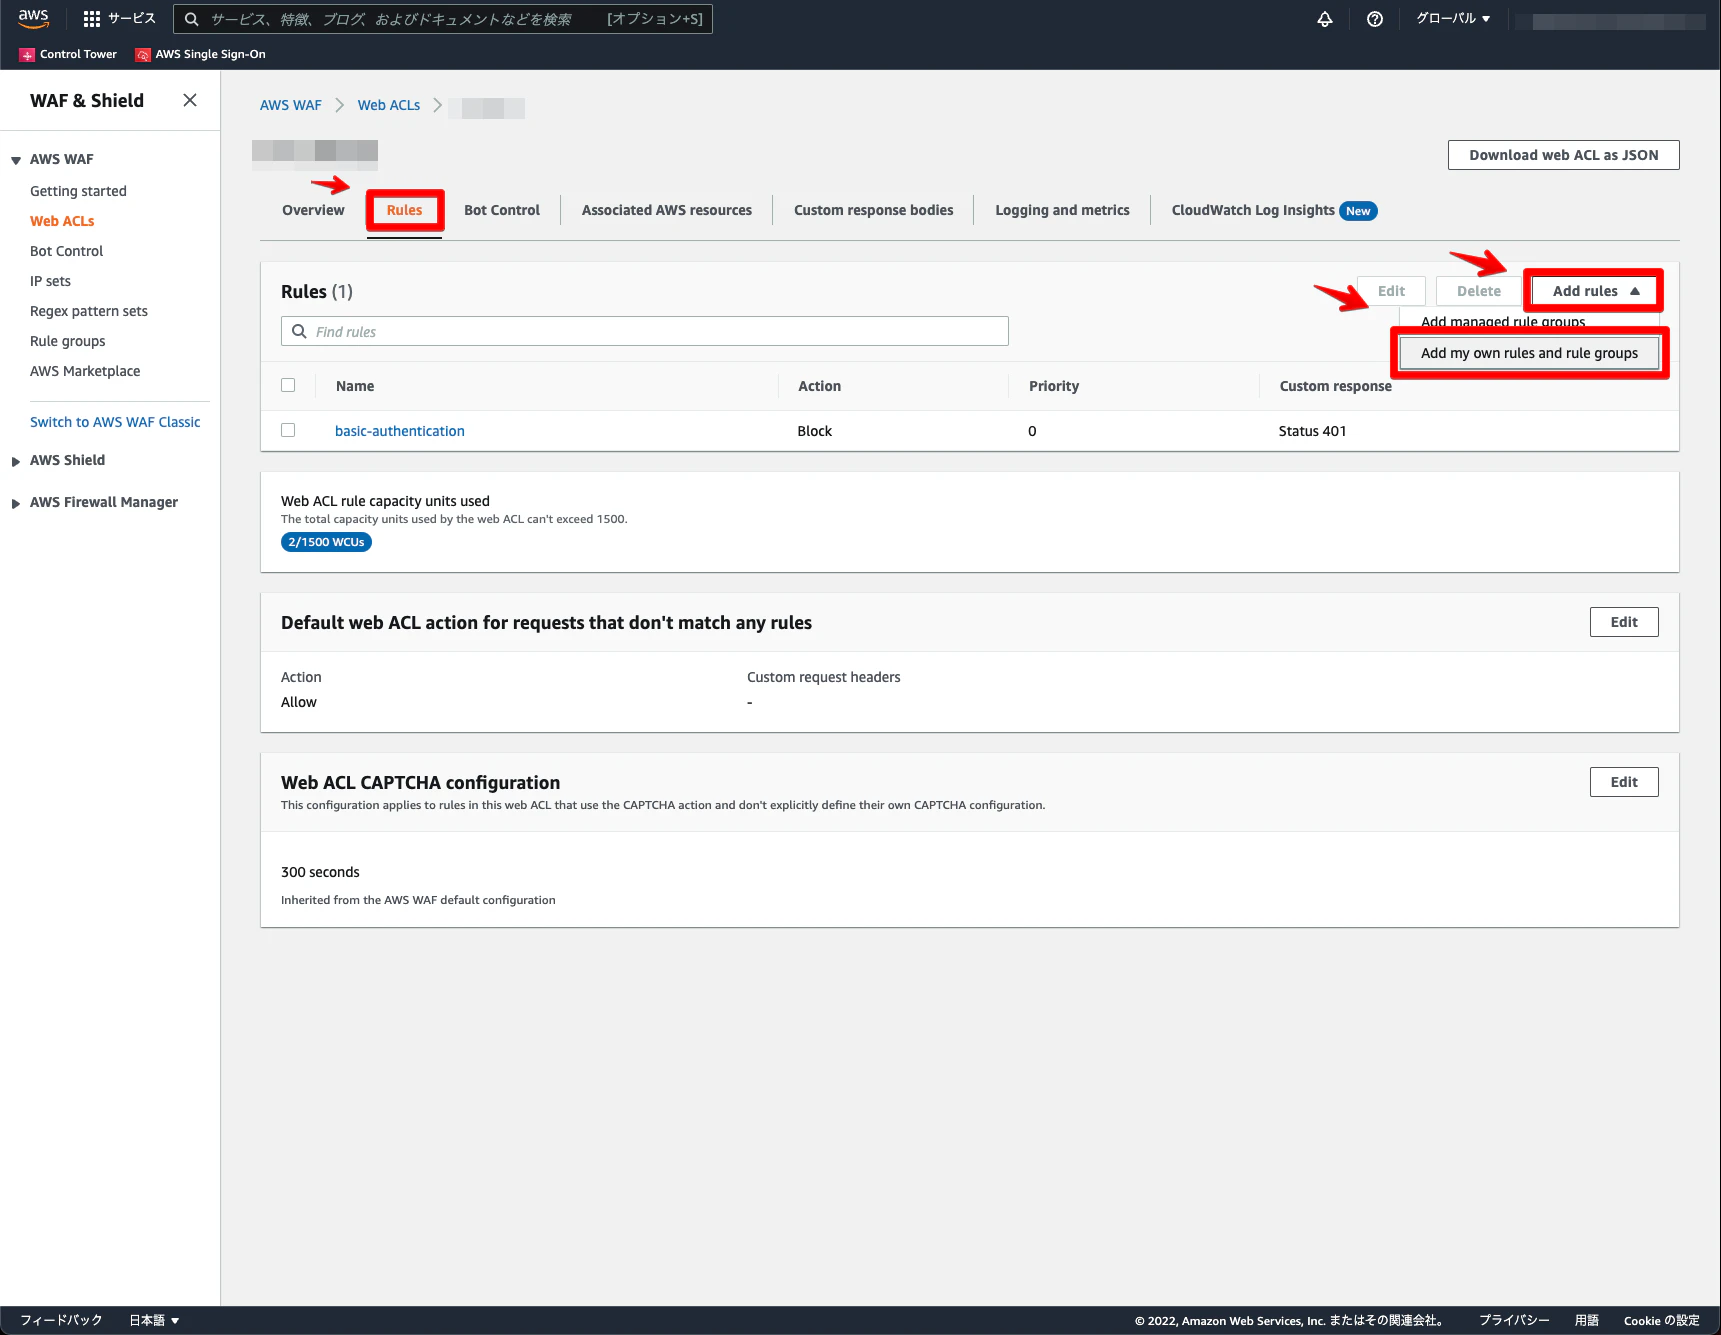Open IP sets in the sidebar
Screen dimensions: 1721x1335
pyautogui.click(x=50, y=281)
